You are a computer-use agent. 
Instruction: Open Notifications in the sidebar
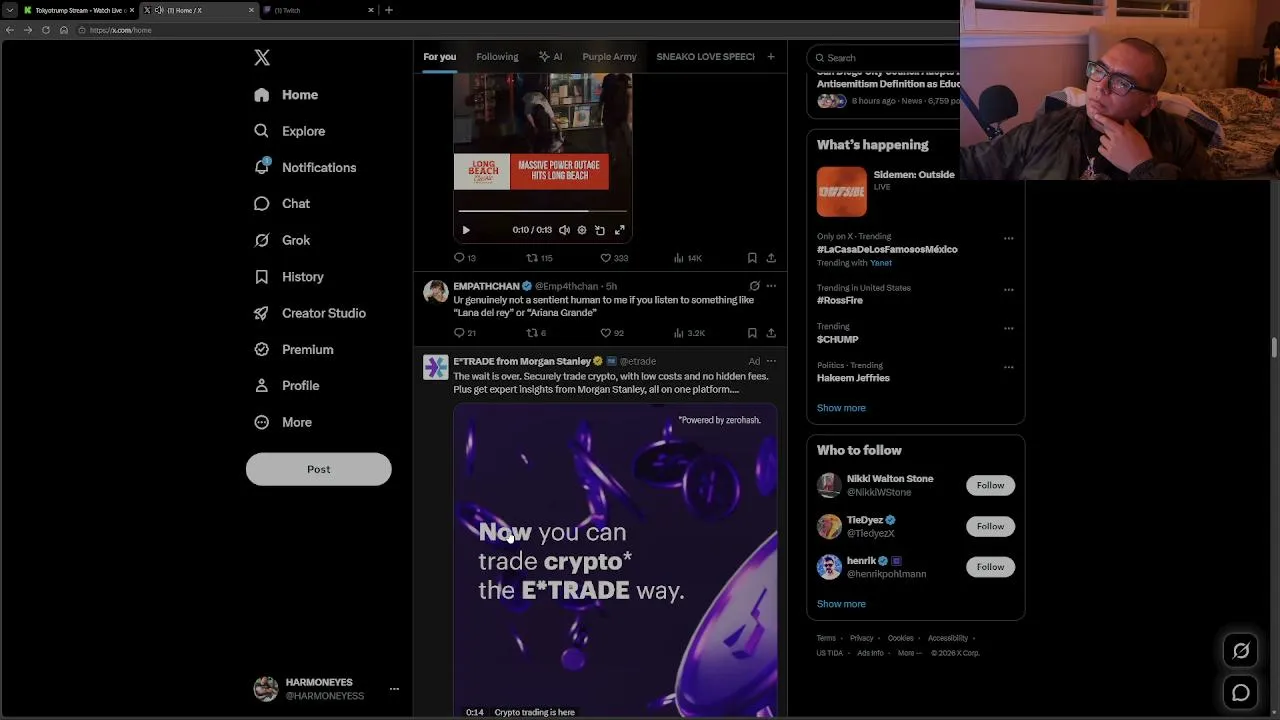[305, 167]
